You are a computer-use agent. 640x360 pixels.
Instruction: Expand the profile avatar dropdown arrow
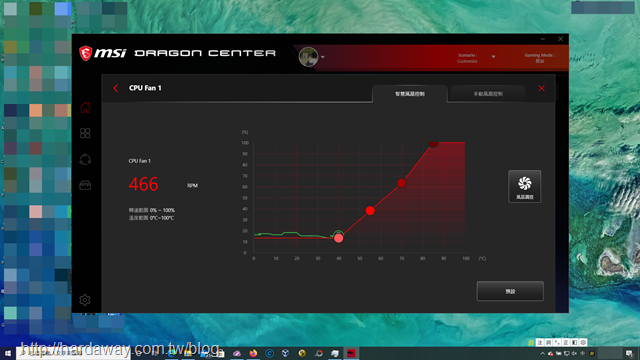(322, 57)
